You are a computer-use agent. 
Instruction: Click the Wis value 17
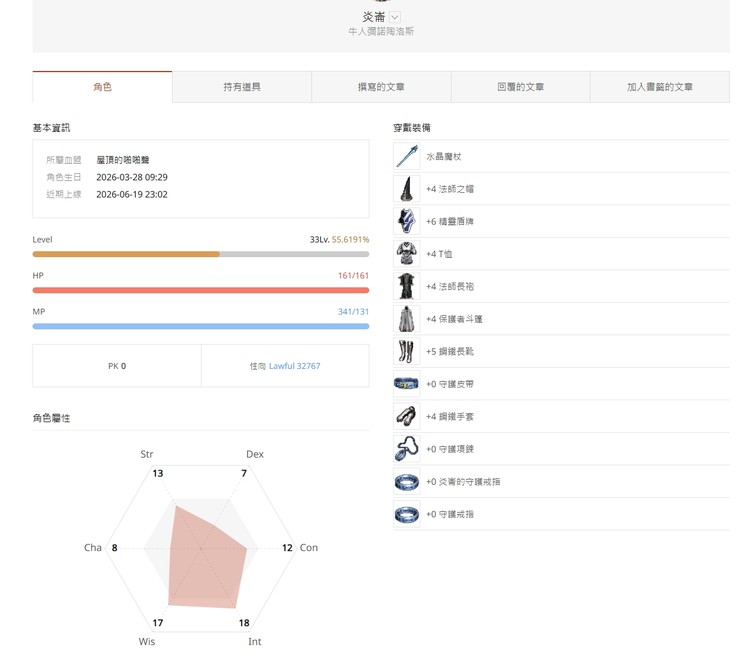[158, 623]
